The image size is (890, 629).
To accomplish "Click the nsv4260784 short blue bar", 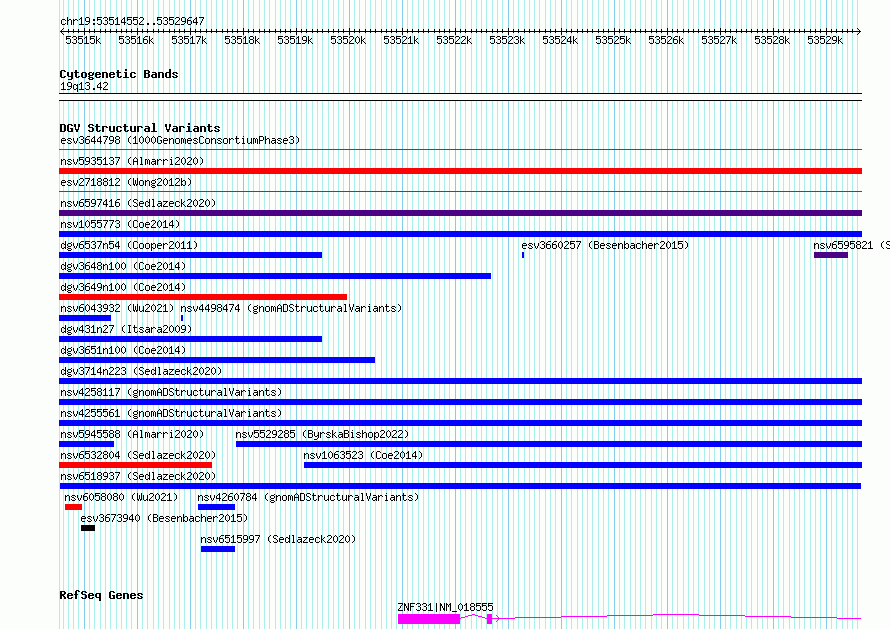I will [x=216, y=507].
